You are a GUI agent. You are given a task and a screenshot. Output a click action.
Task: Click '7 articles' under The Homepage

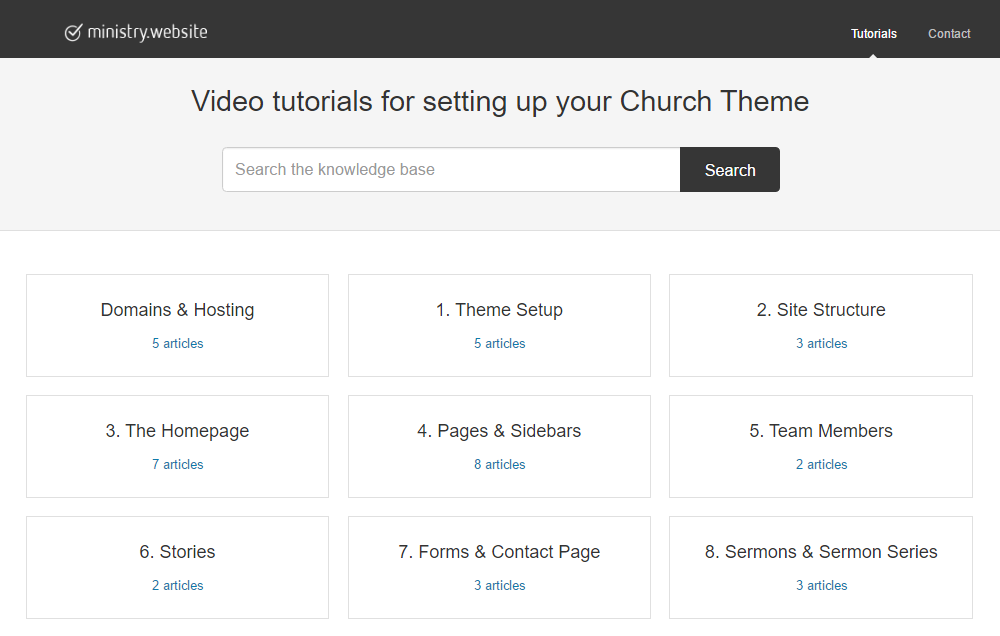(177, 465)
